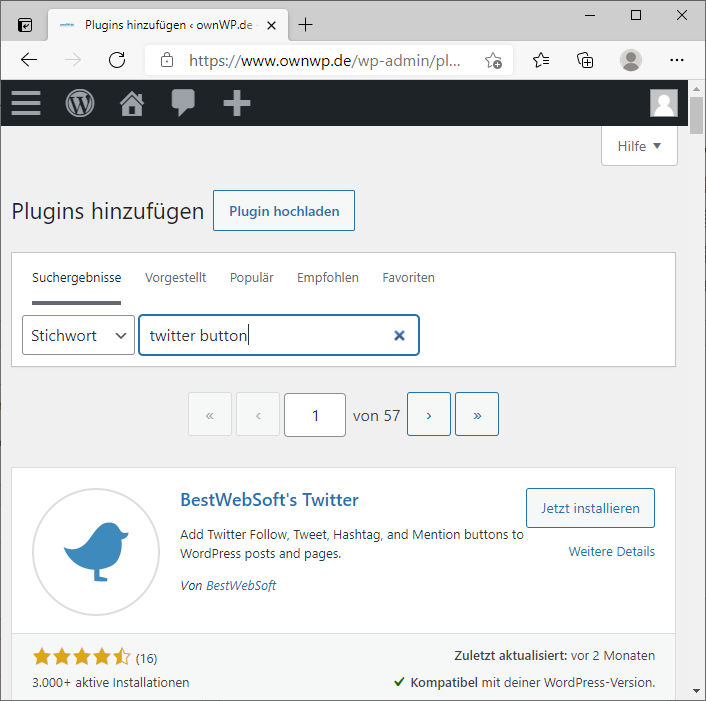Image resolution: width=706 pixels, height=701 pixels.
Task: Open Weitere Details link
Action: pos(611,552)
